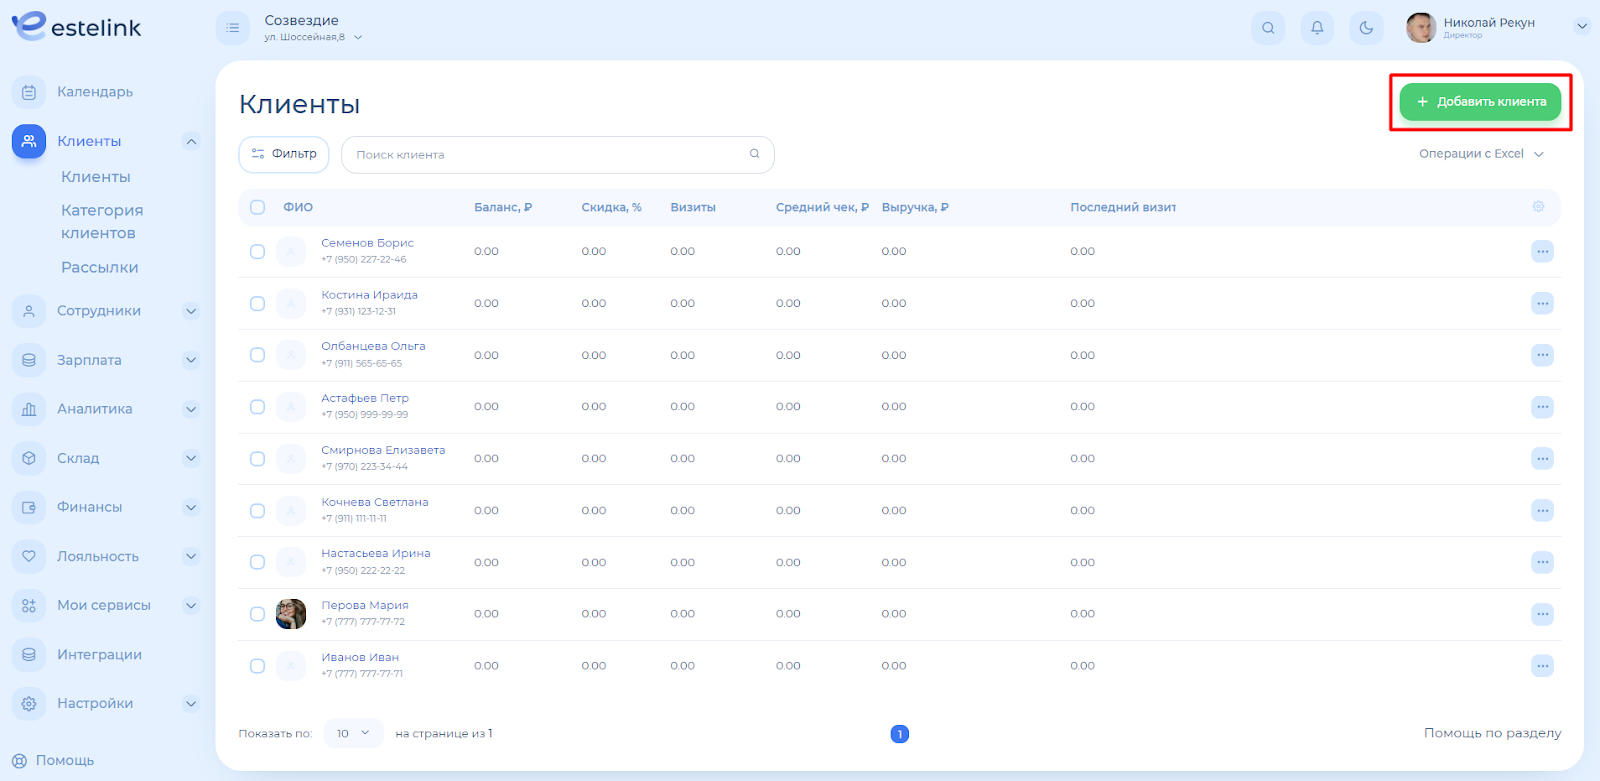Open notifications bell icon
This screenshot has height=781, width=1600.
tap(1317, 28)
